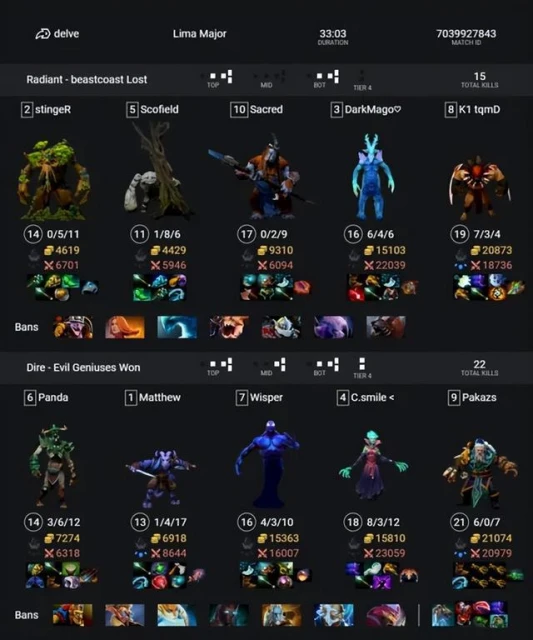Click the Radiant TOP tower status indicator
The height and width of the screenshot is (640, 533).
click(x=220, y=76)
